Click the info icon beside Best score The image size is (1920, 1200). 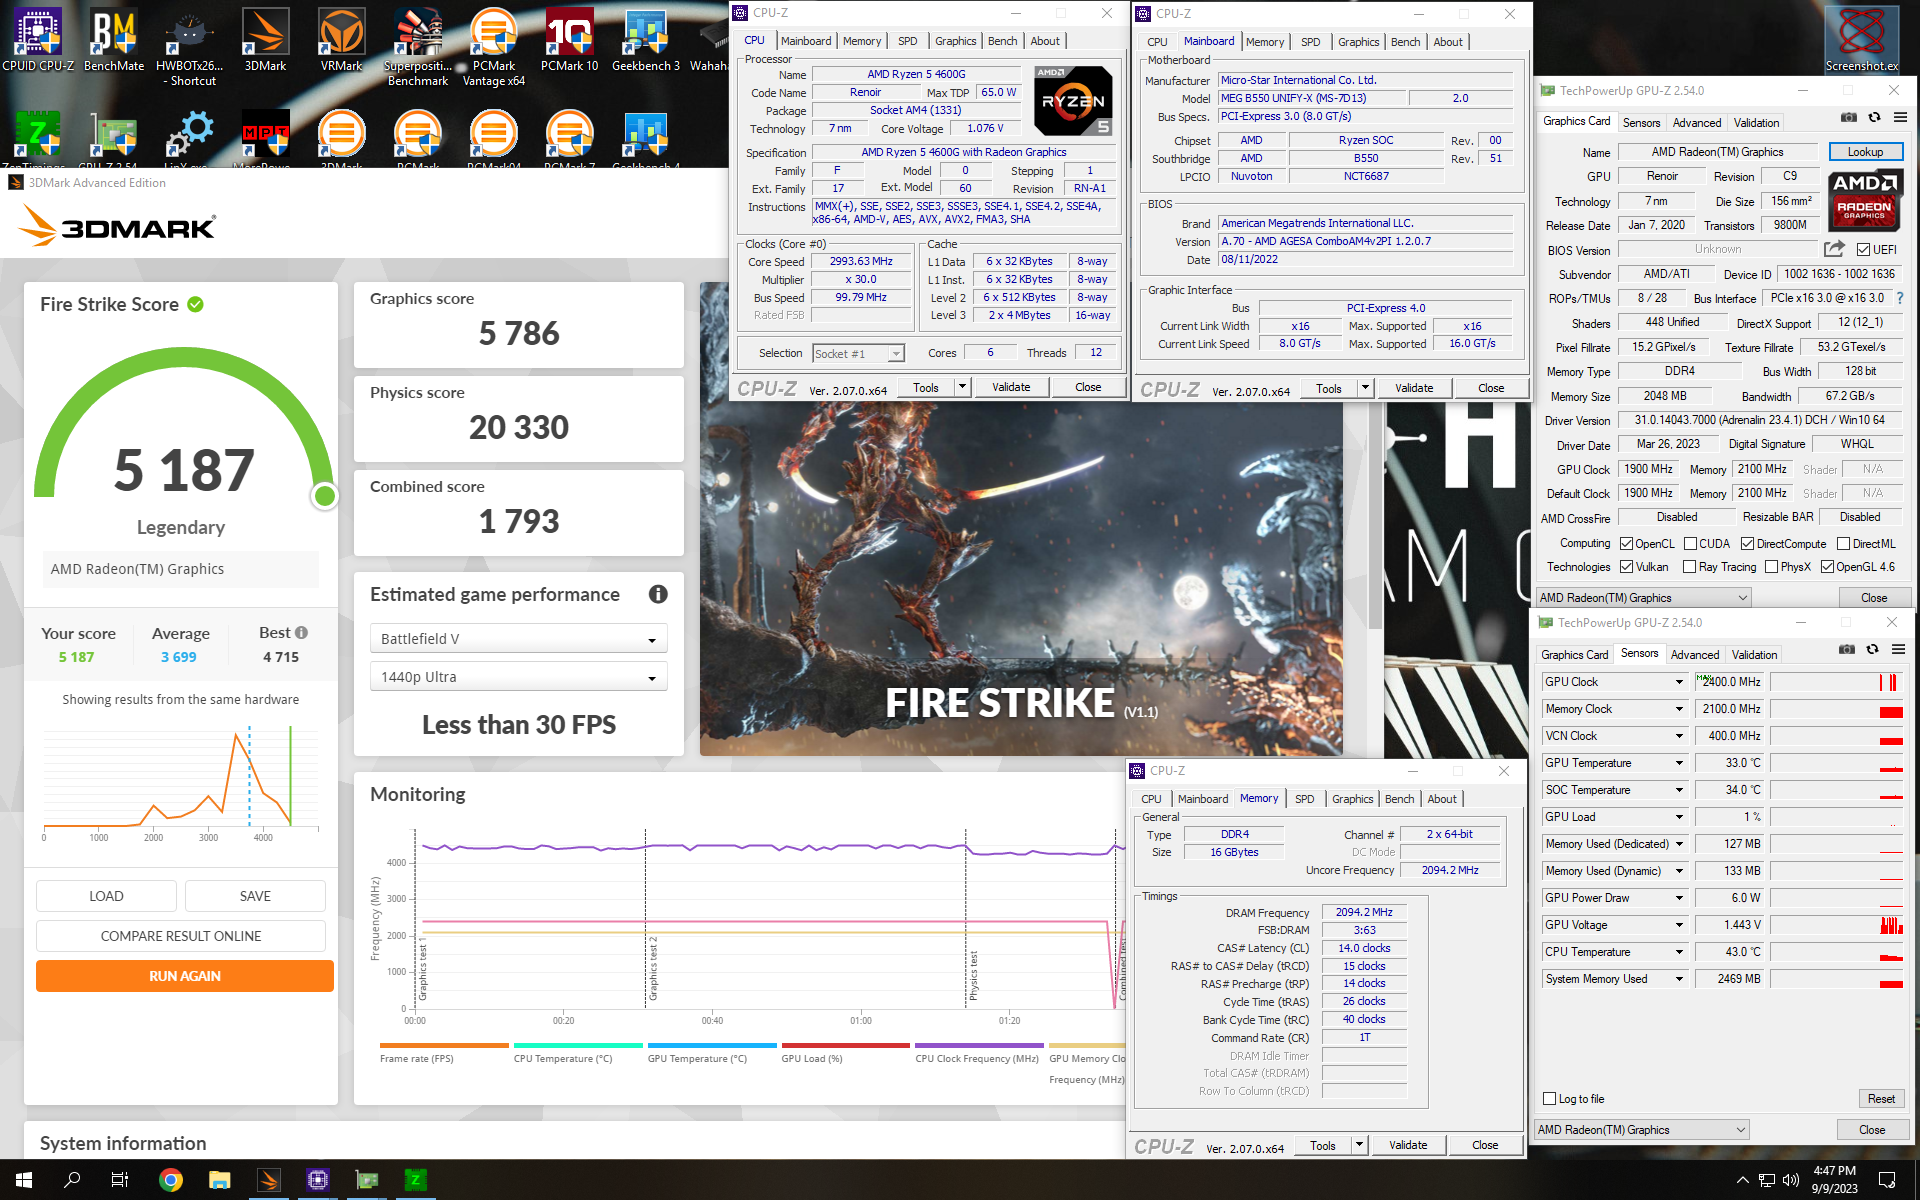[302, 633]
